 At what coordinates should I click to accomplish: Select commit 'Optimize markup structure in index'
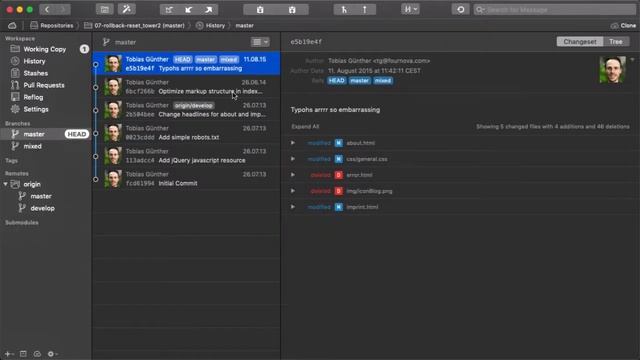(x=187, y=87)
